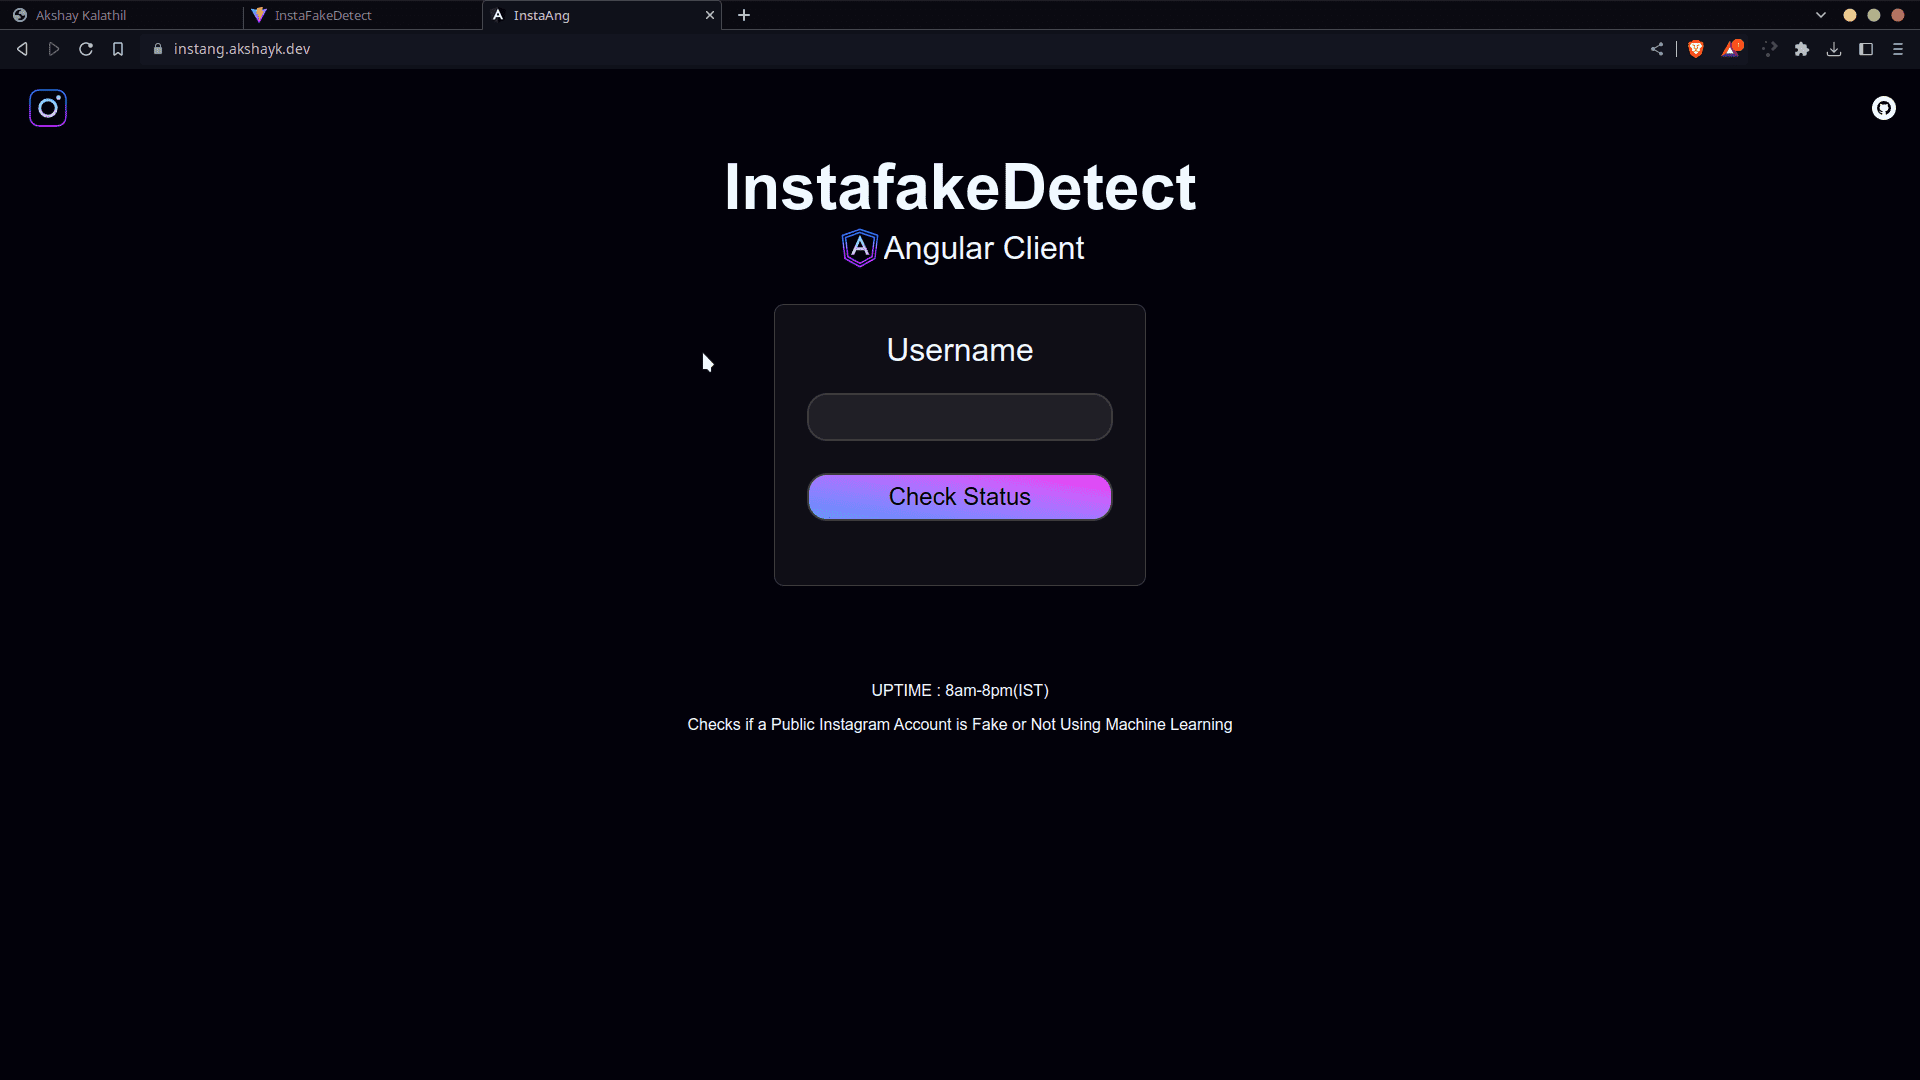The image size is (1920, 1080).
Task: Click the Instagram logo icon
Action: [48, 108]
